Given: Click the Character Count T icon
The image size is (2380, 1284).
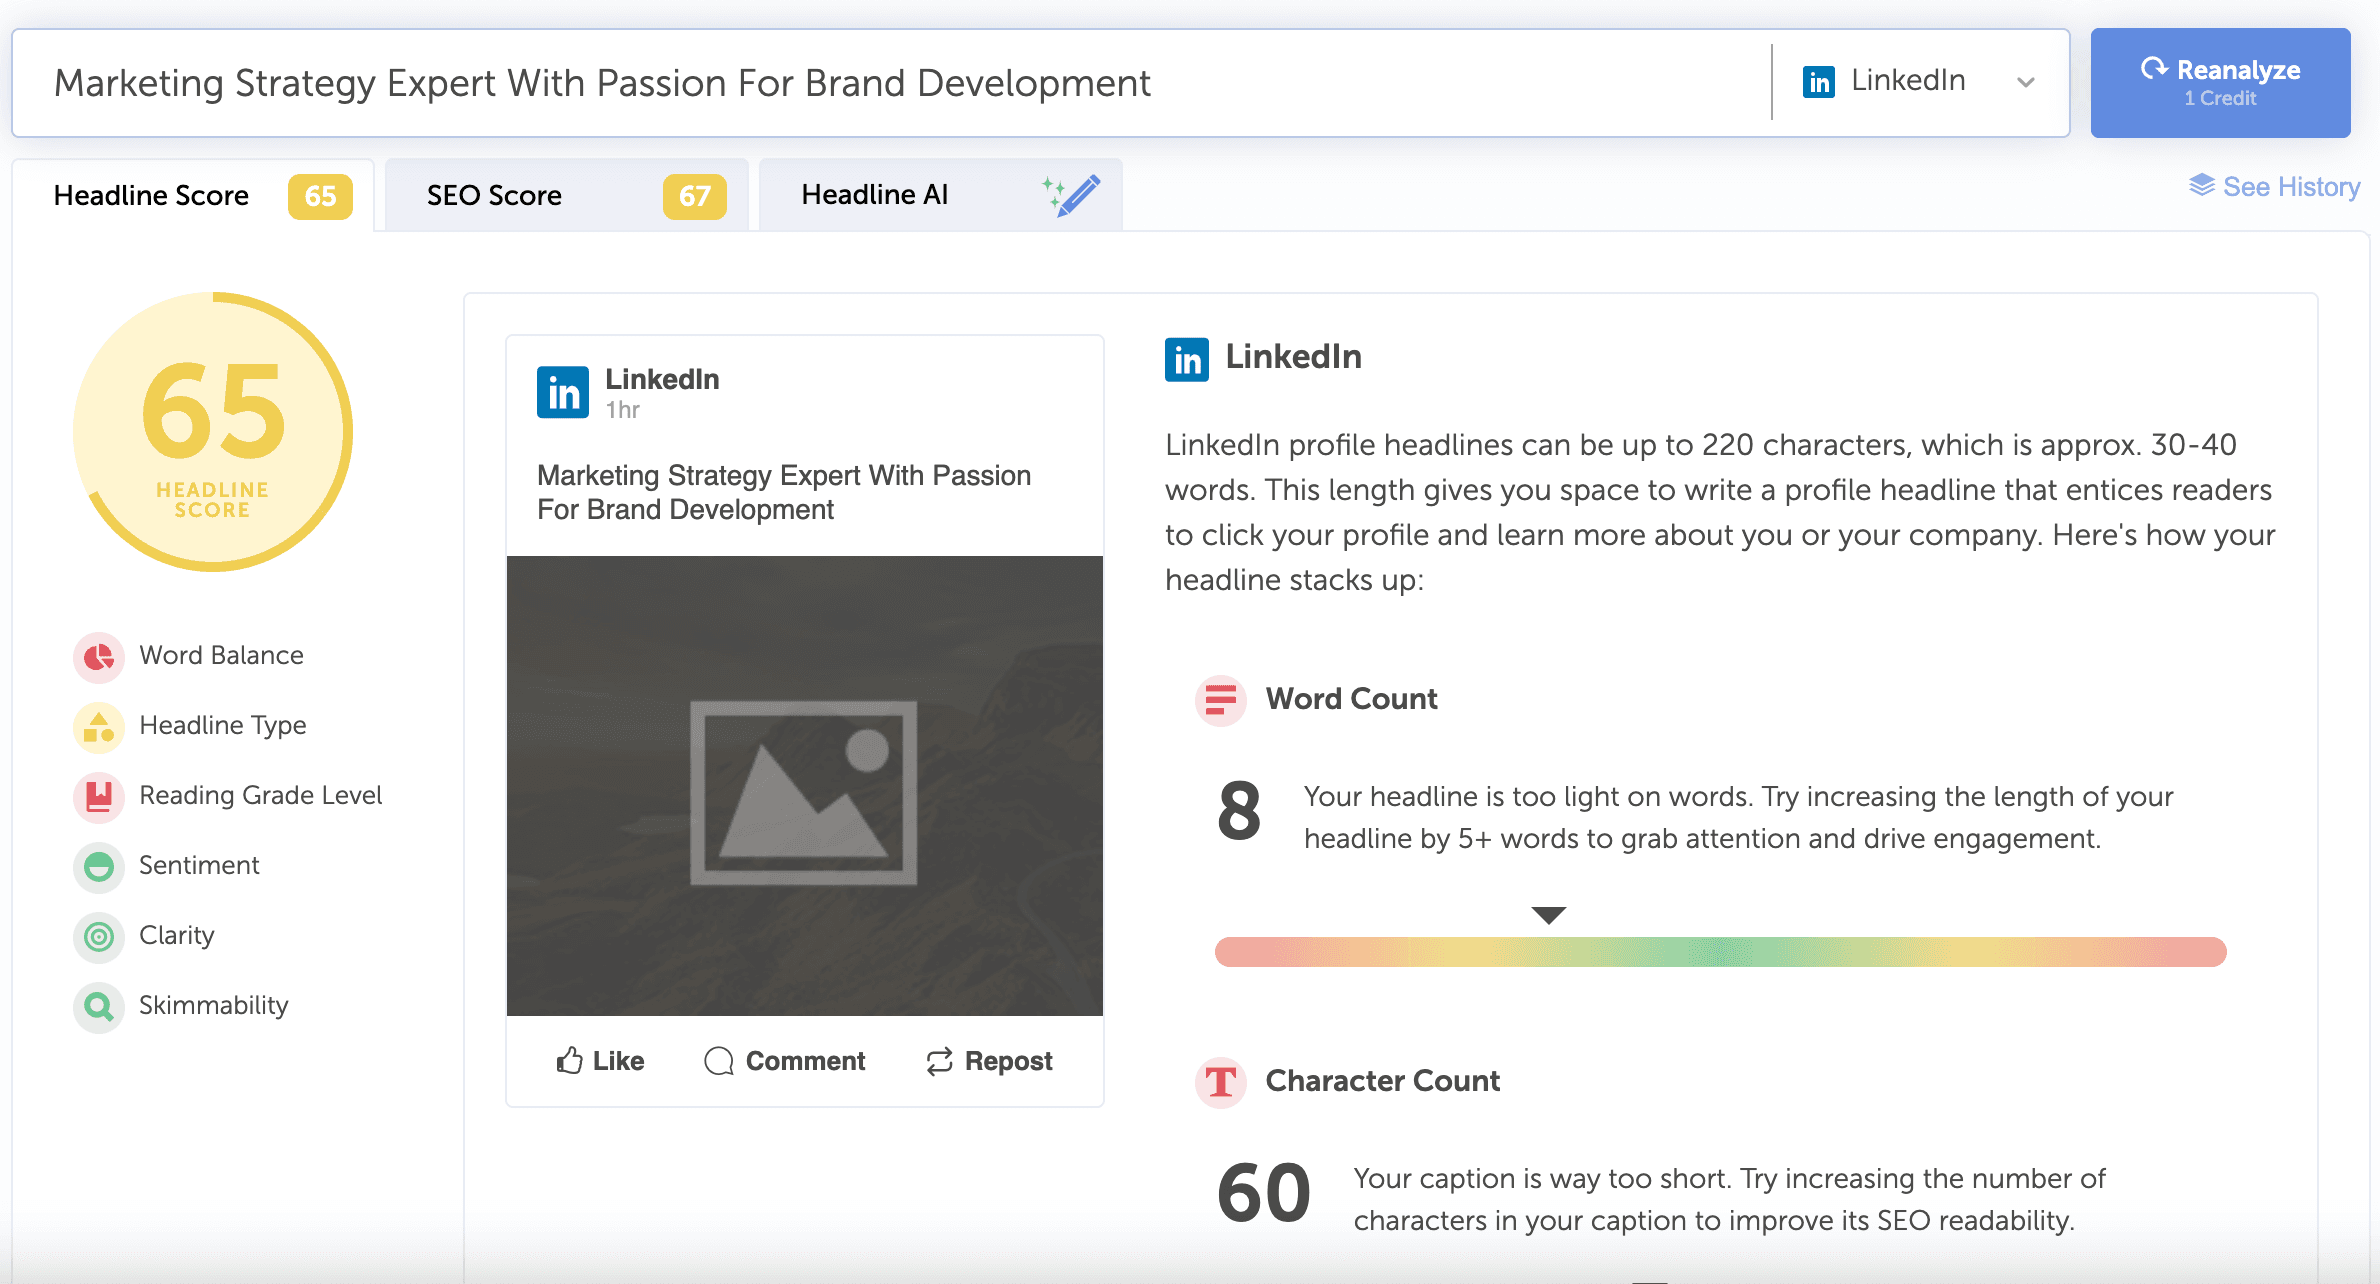Looking at the screenshot, I should click(x=1220, y=1082).
